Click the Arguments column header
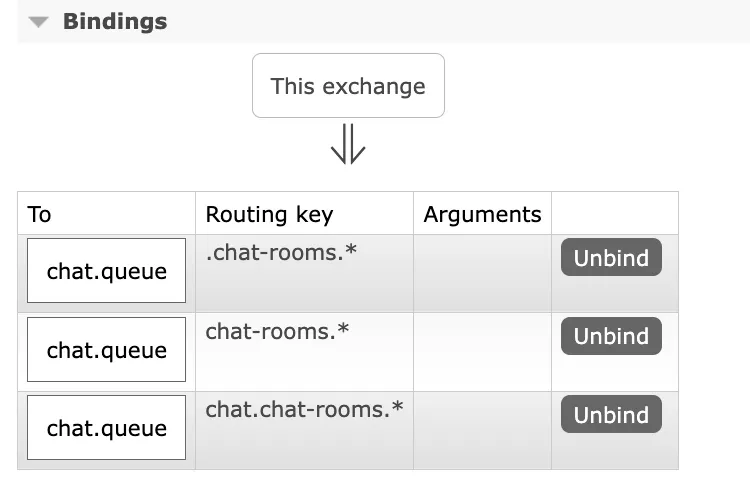Image resolution: width=750 pixels, height=504 pixels. [482, 214]
